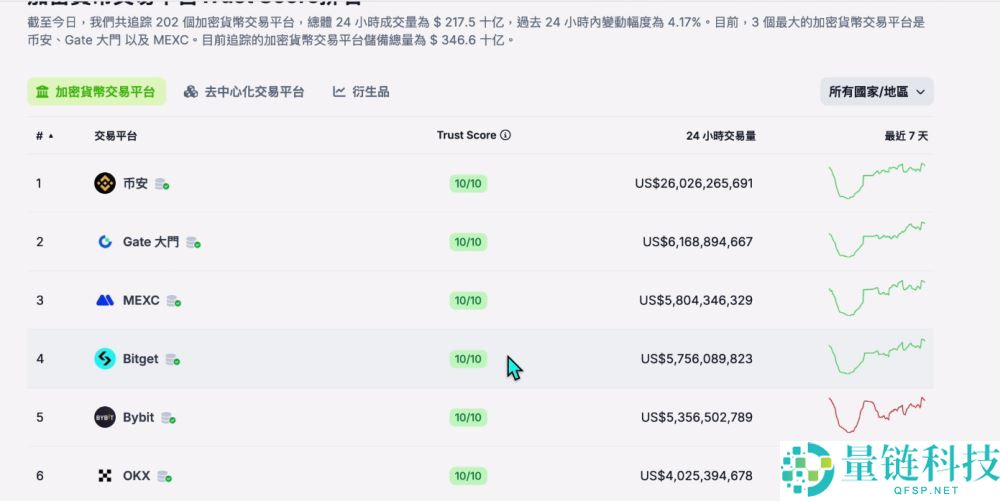Click the 10/10 trust score badge for Bybit

pos(468,417)
